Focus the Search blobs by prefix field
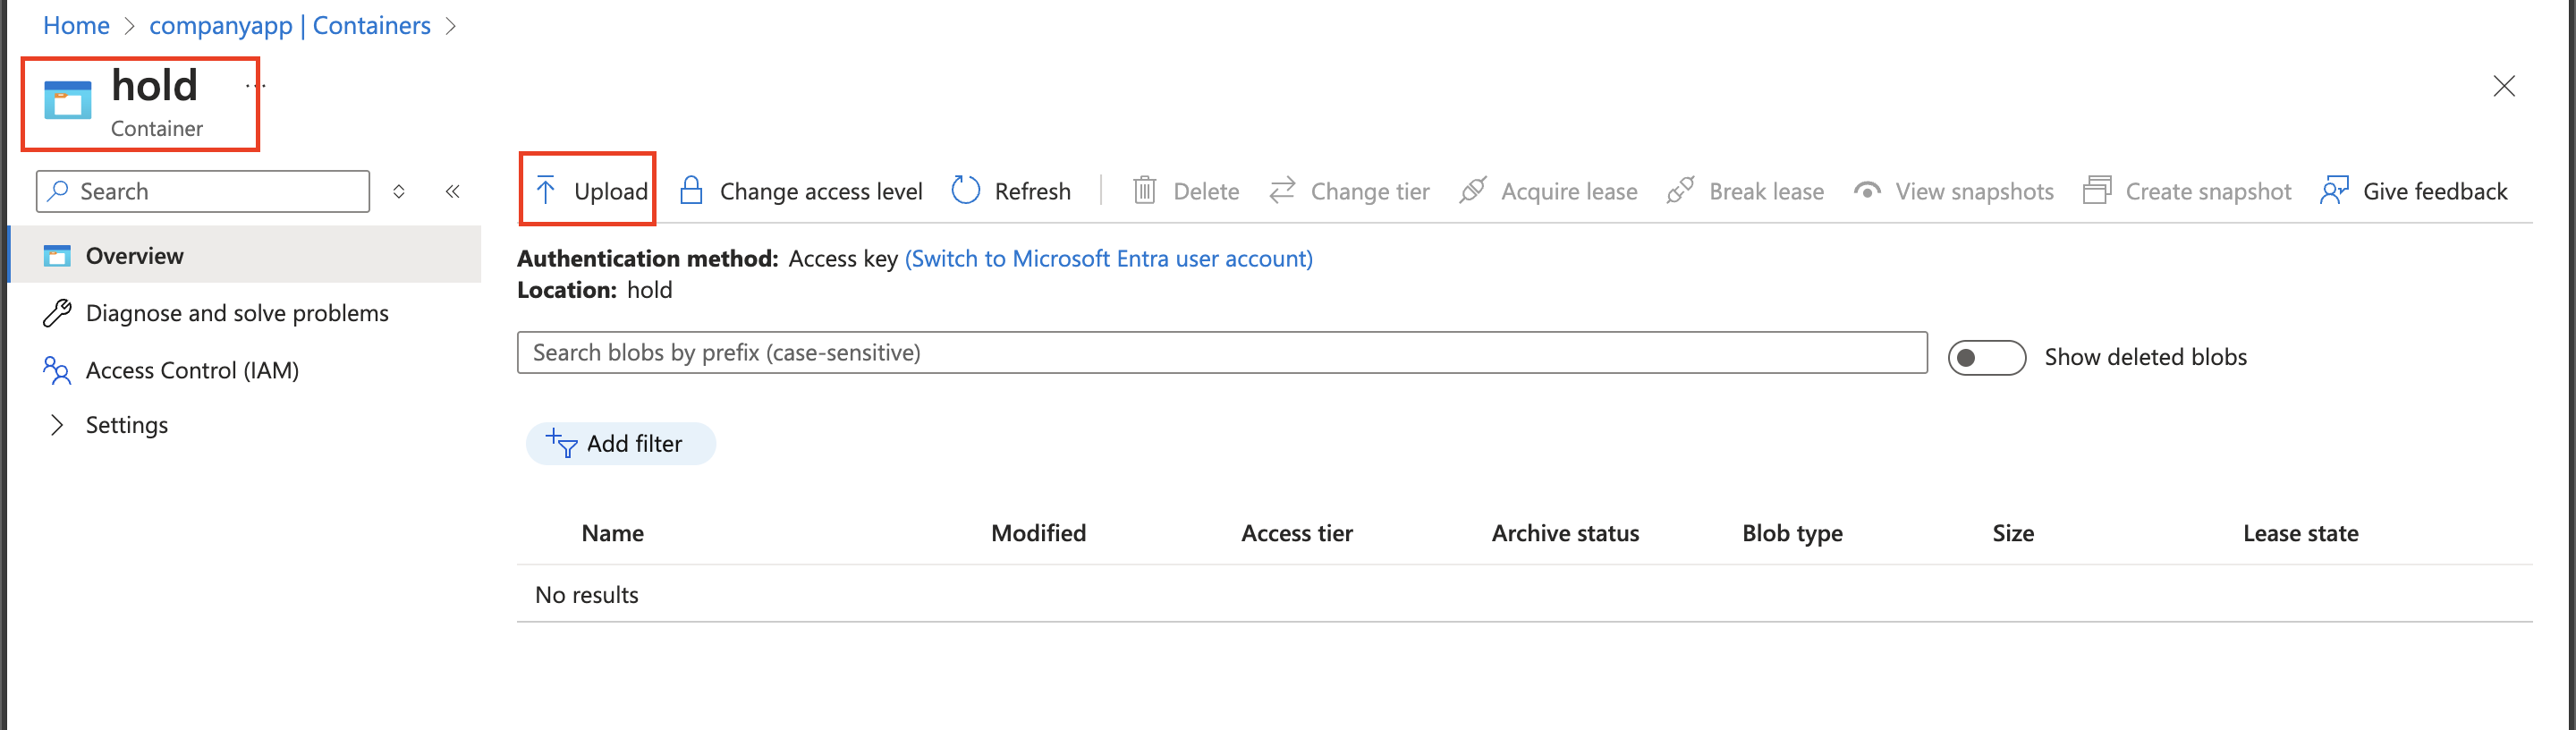Screen dimensions: 2576x730 [x=1222, y=352]
